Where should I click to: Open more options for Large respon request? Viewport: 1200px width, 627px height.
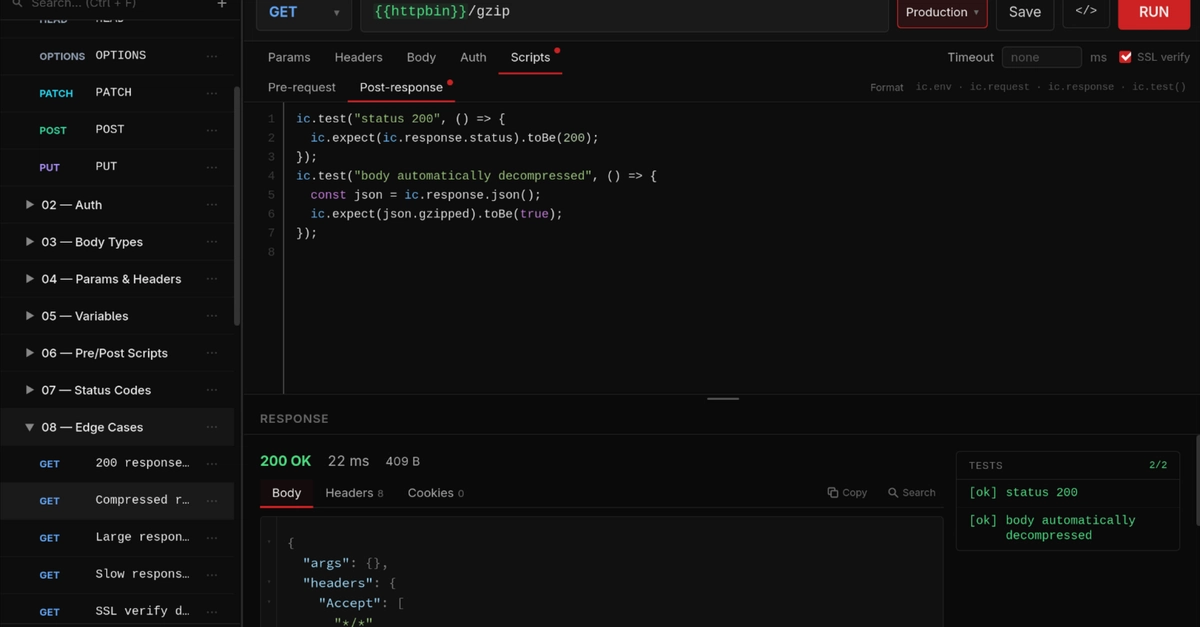(212, 538)
